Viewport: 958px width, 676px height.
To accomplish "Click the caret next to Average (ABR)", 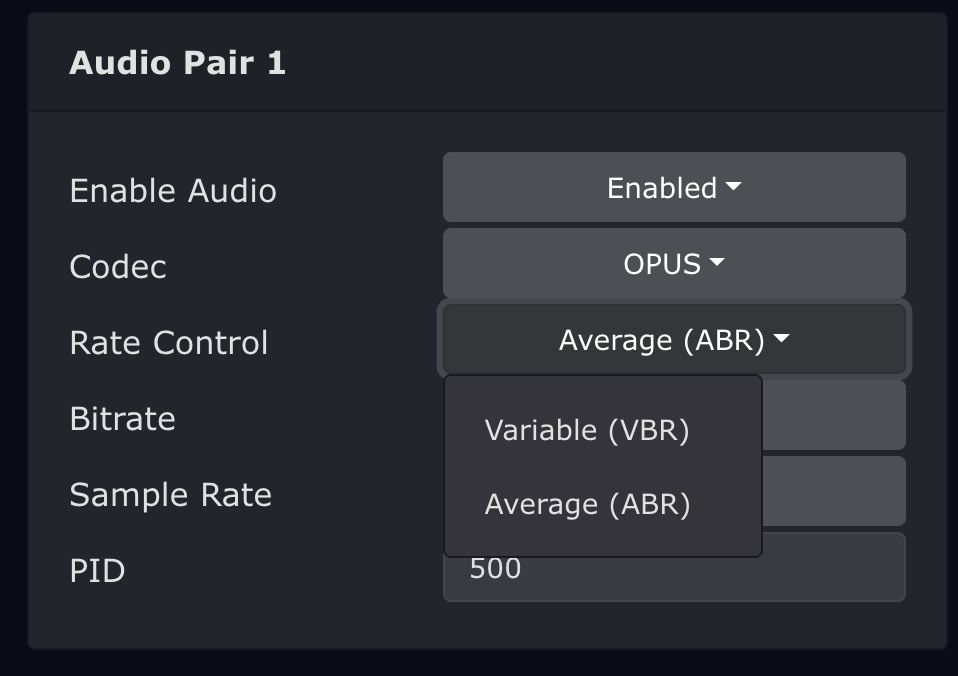I will [x=782, y=340].
